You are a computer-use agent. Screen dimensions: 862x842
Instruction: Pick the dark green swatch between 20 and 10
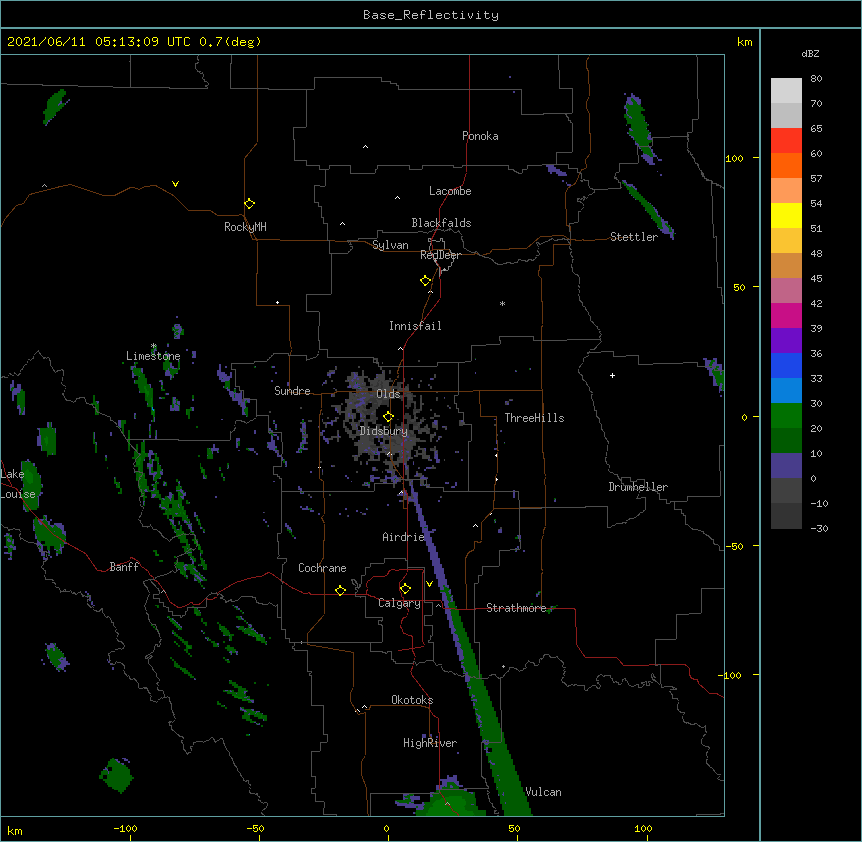(x=786, y=441)
